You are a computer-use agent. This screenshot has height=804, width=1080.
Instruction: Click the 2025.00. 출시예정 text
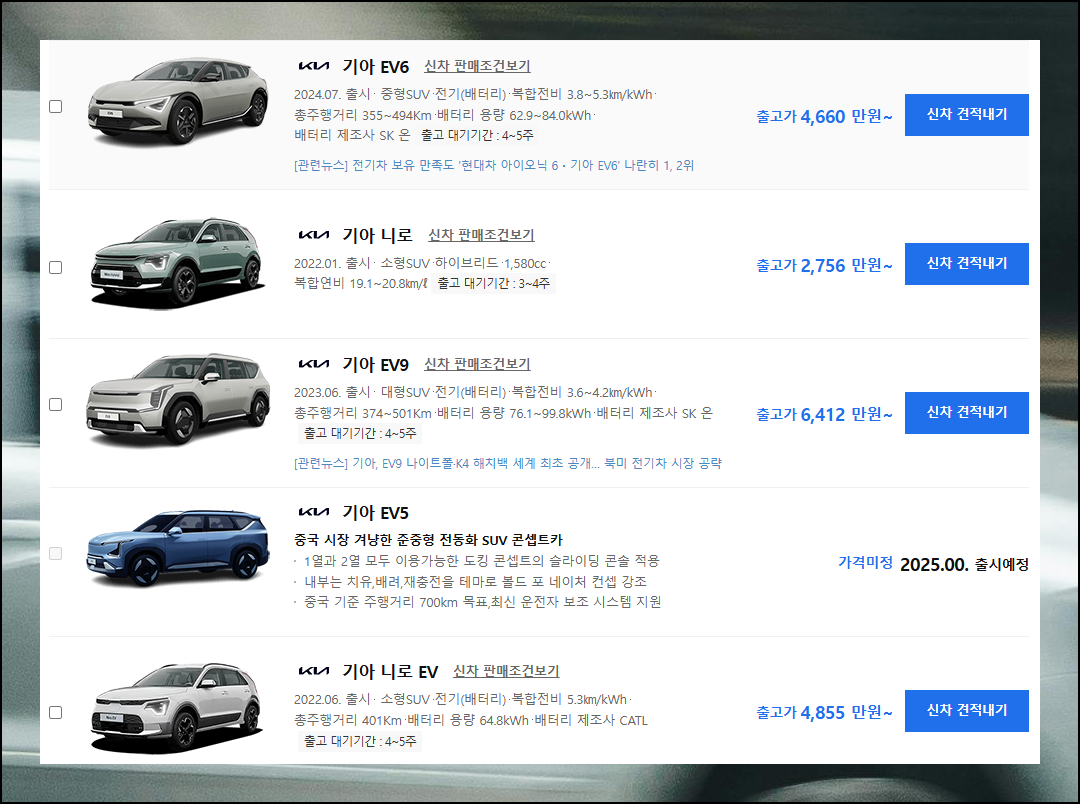[964, 564]
